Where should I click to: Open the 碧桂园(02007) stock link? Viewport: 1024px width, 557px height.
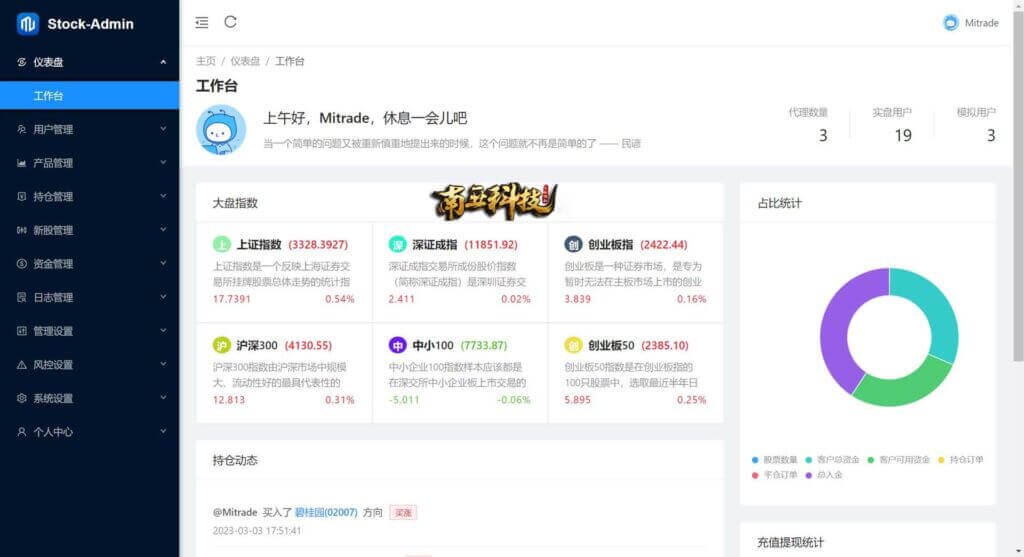pyautogui.click(x=325, y=512)
